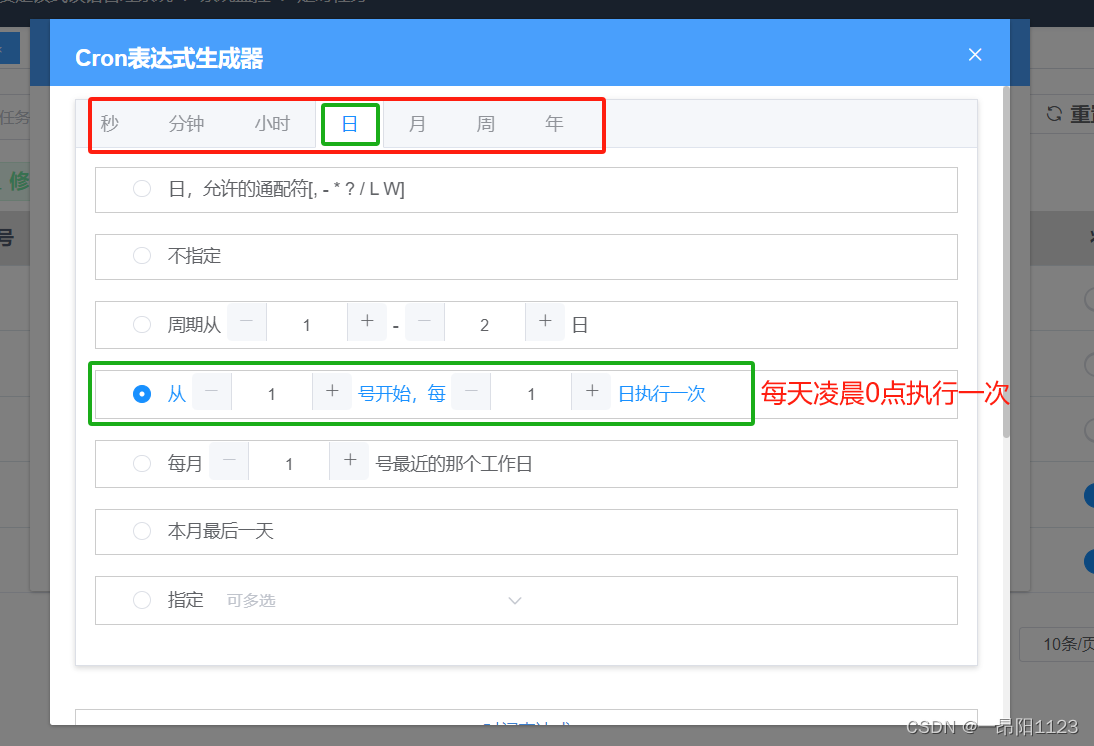Choose the 不指定 radio option
Viewport: 1094px width, 746px height.
(x=142, y=255)
